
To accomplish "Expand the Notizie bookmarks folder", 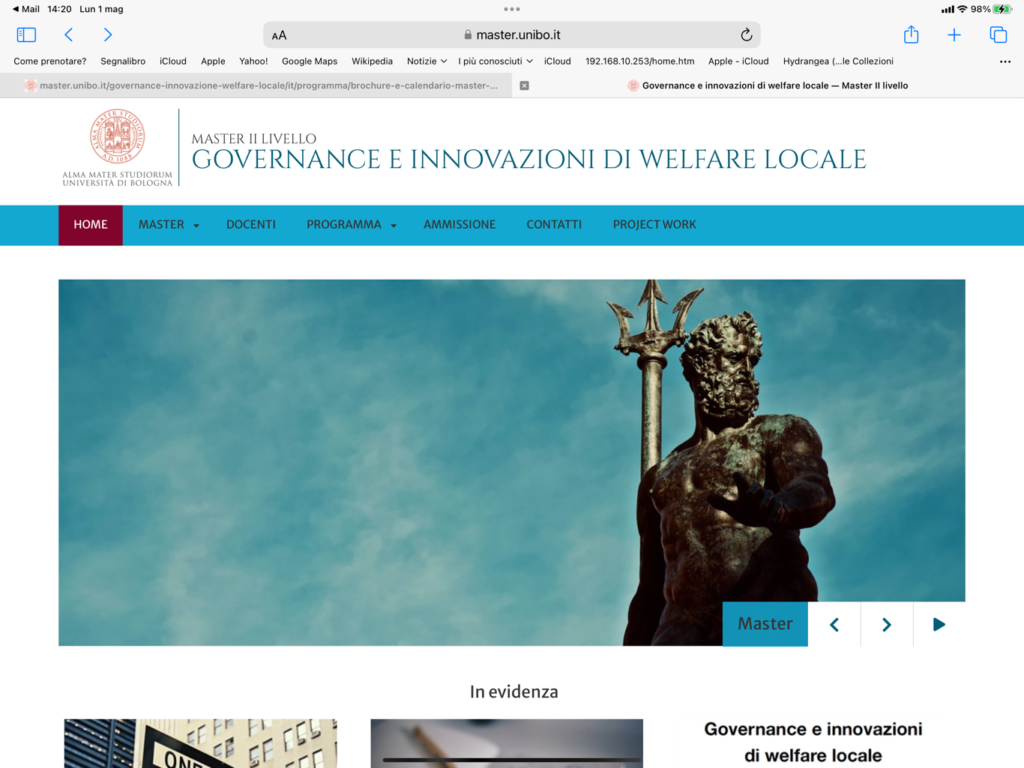I will click(x=426, y=61).
